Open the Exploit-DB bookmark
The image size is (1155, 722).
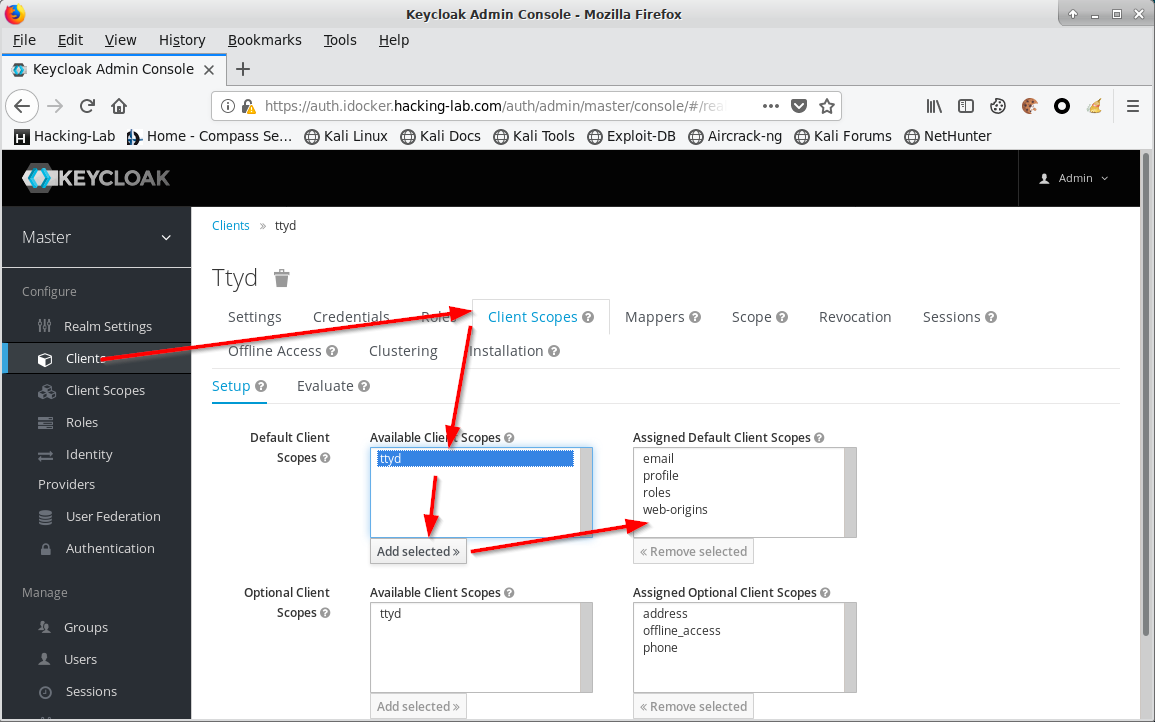[631, 136]
